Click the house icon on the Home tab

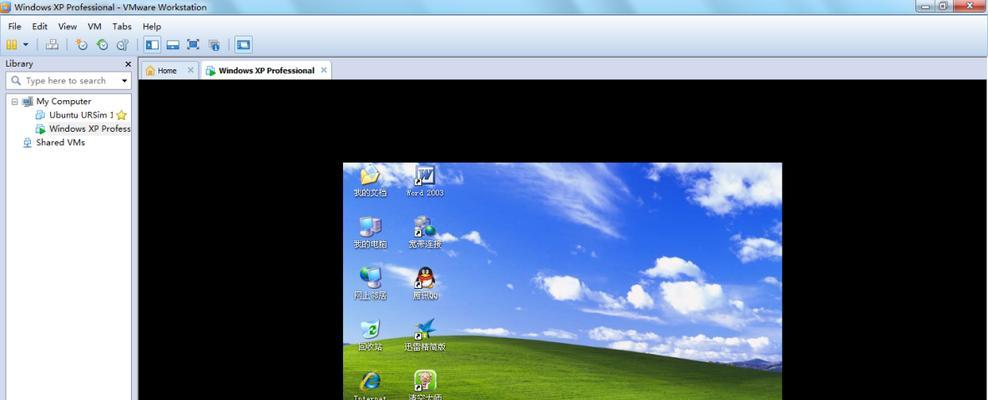(x=150, y=71)
